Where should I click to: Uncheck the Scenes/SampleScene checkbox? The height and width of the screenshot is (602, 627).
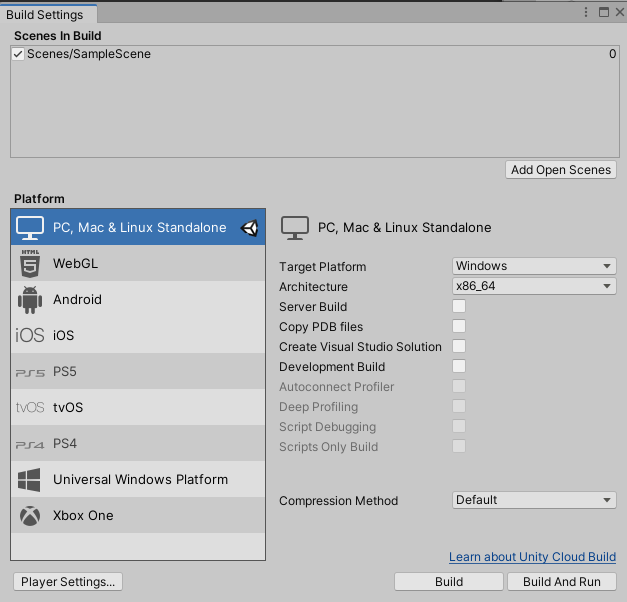pyautogui.click(x=18, y=54)
